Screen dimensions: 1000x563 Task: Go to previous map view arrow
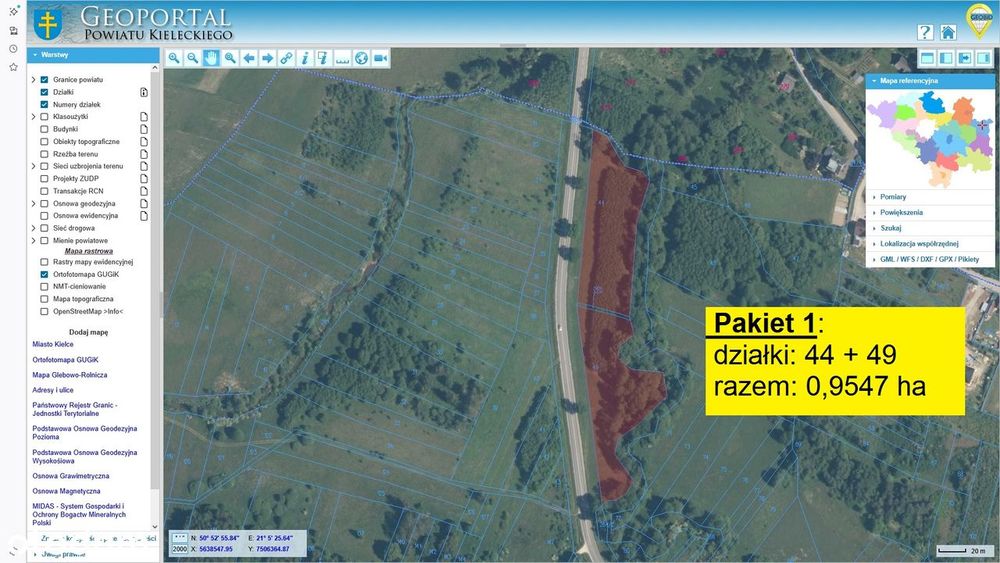point(249,58)
